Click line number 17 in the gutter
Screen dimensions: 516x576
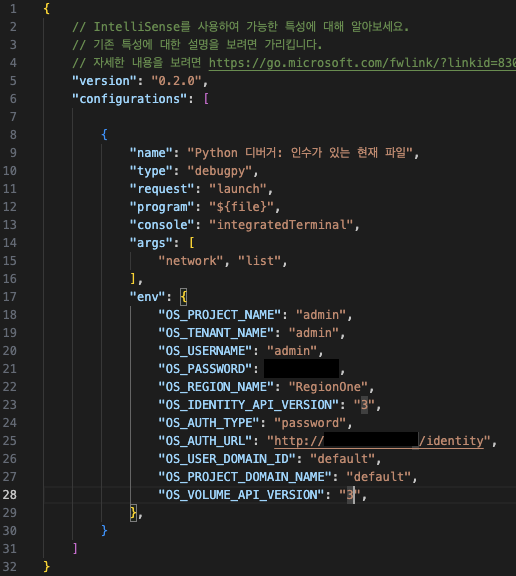coord(10,297)
